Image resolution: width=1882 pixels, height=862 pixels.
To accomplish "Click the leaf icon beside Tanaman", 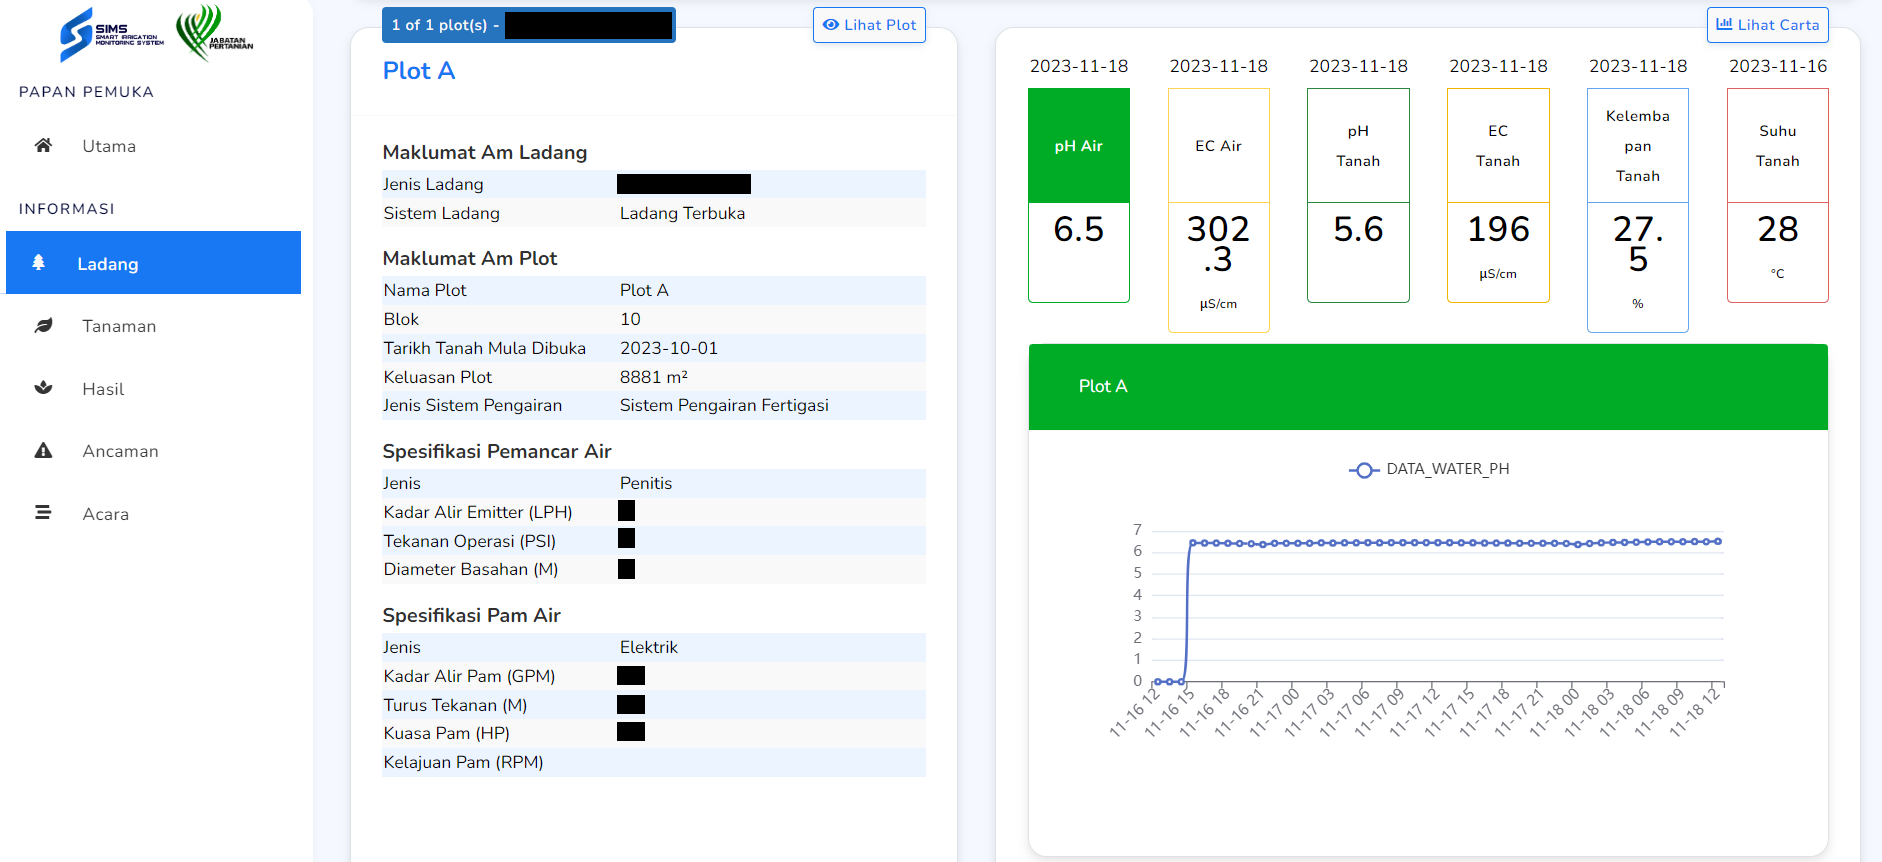I will [43, 326].
